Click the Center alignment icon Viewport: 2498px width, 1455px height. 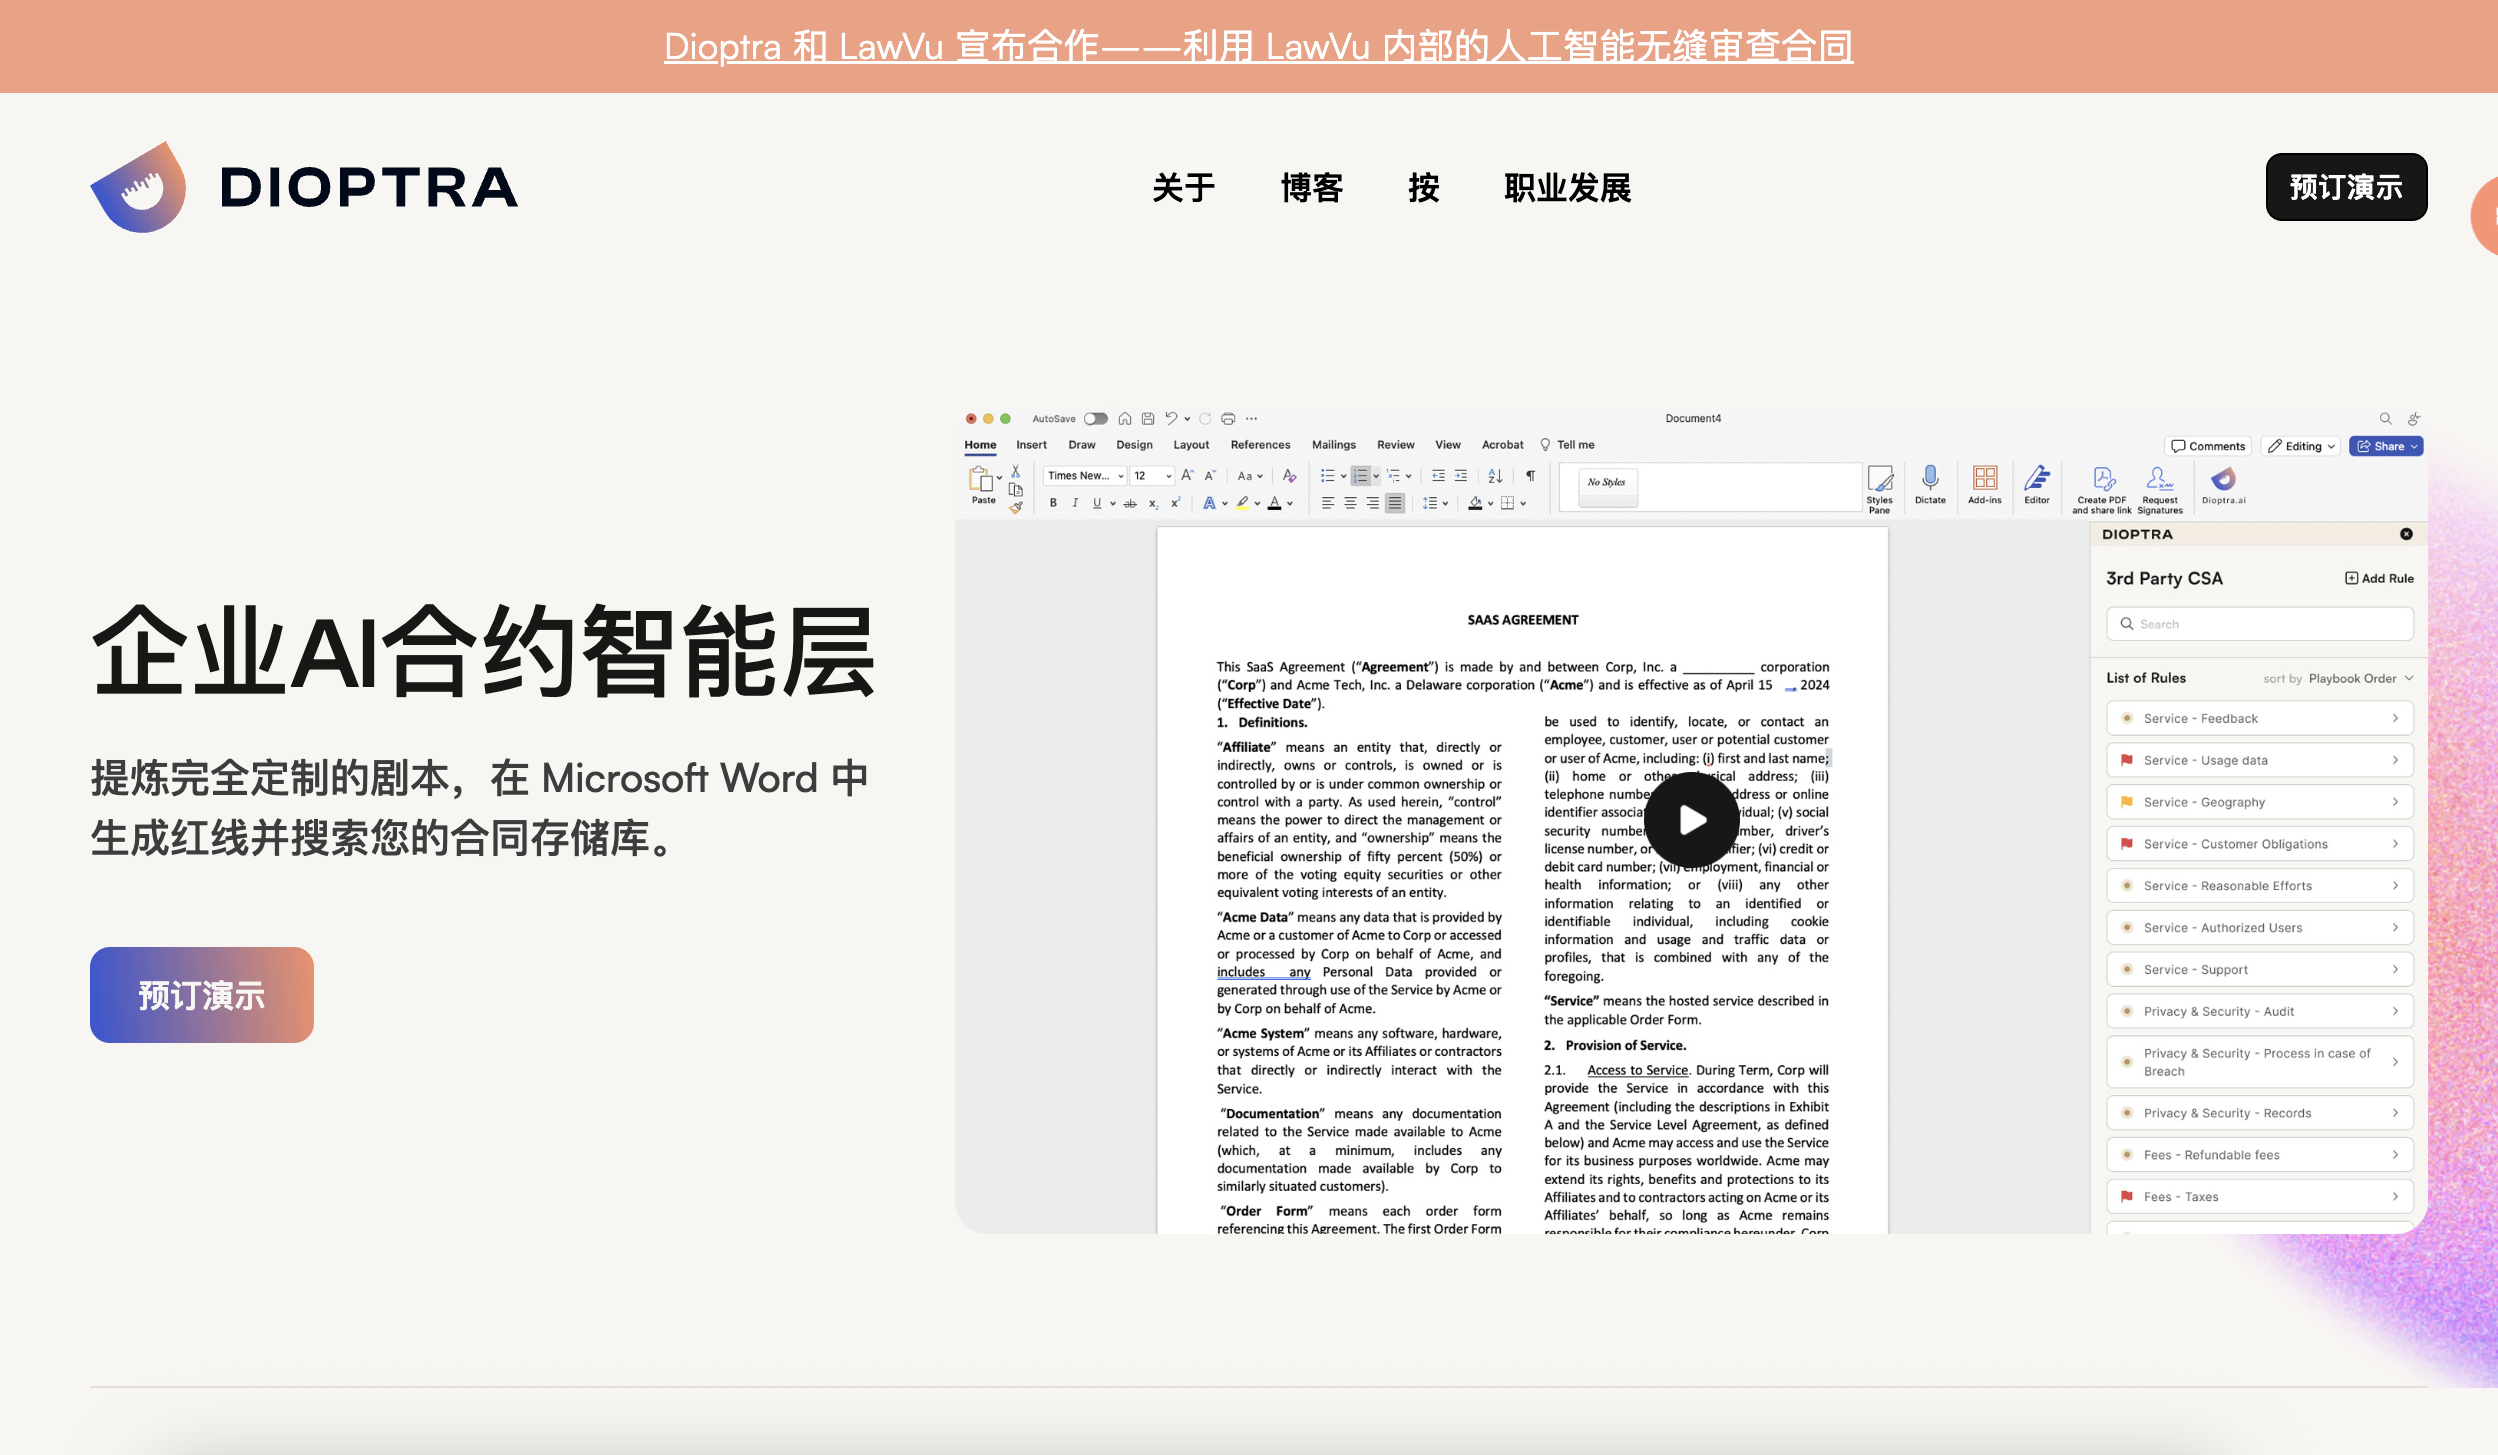pyautogui.click(x=1350, y=504)
